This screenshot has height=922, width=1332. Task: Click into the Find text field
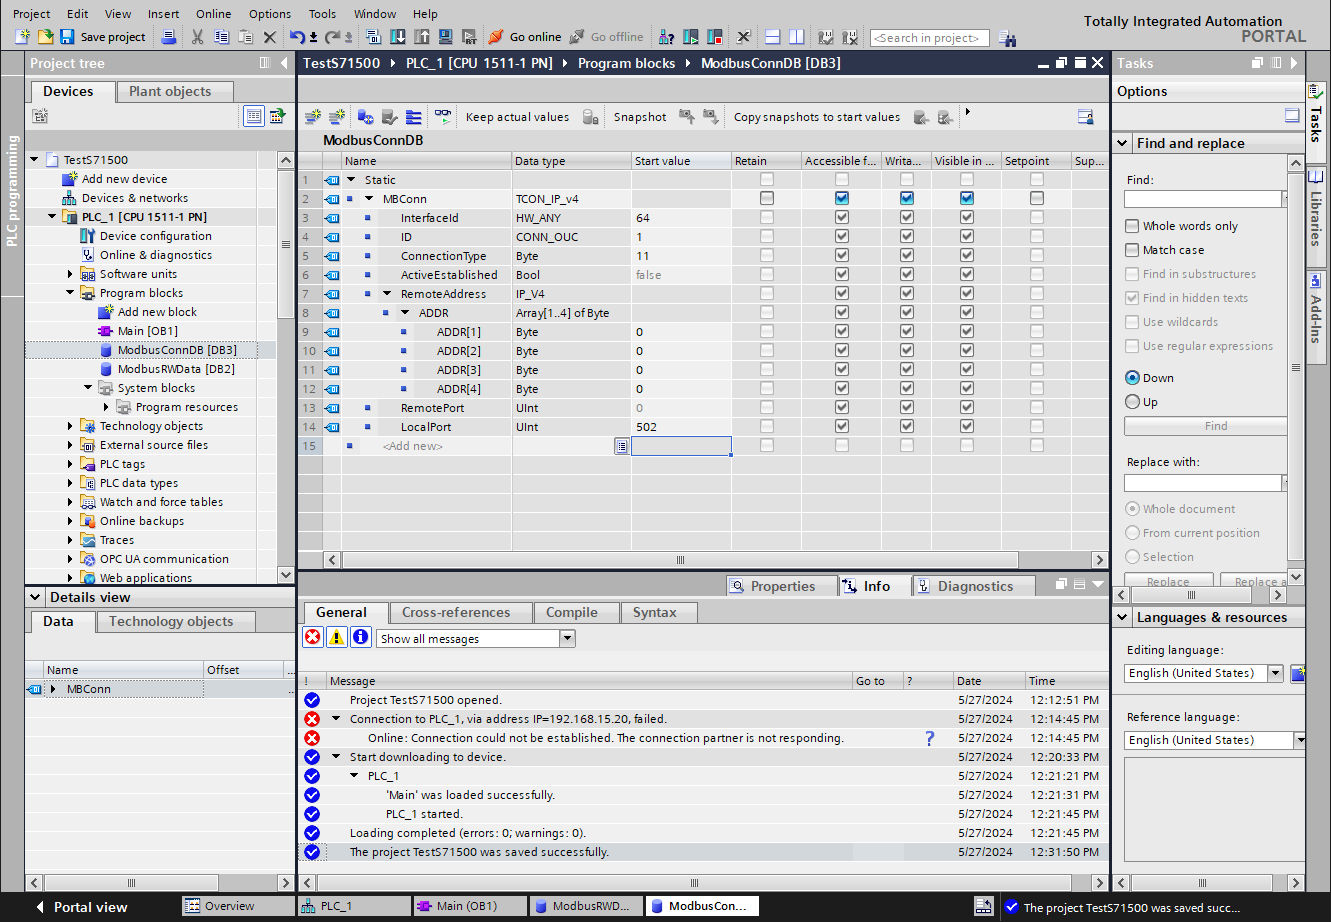(1204, 199)
